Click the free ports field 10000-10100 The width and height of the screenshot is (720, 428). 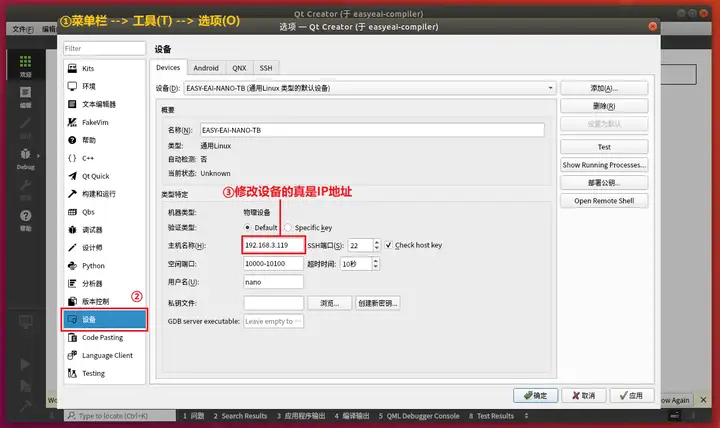coord(273,264)
